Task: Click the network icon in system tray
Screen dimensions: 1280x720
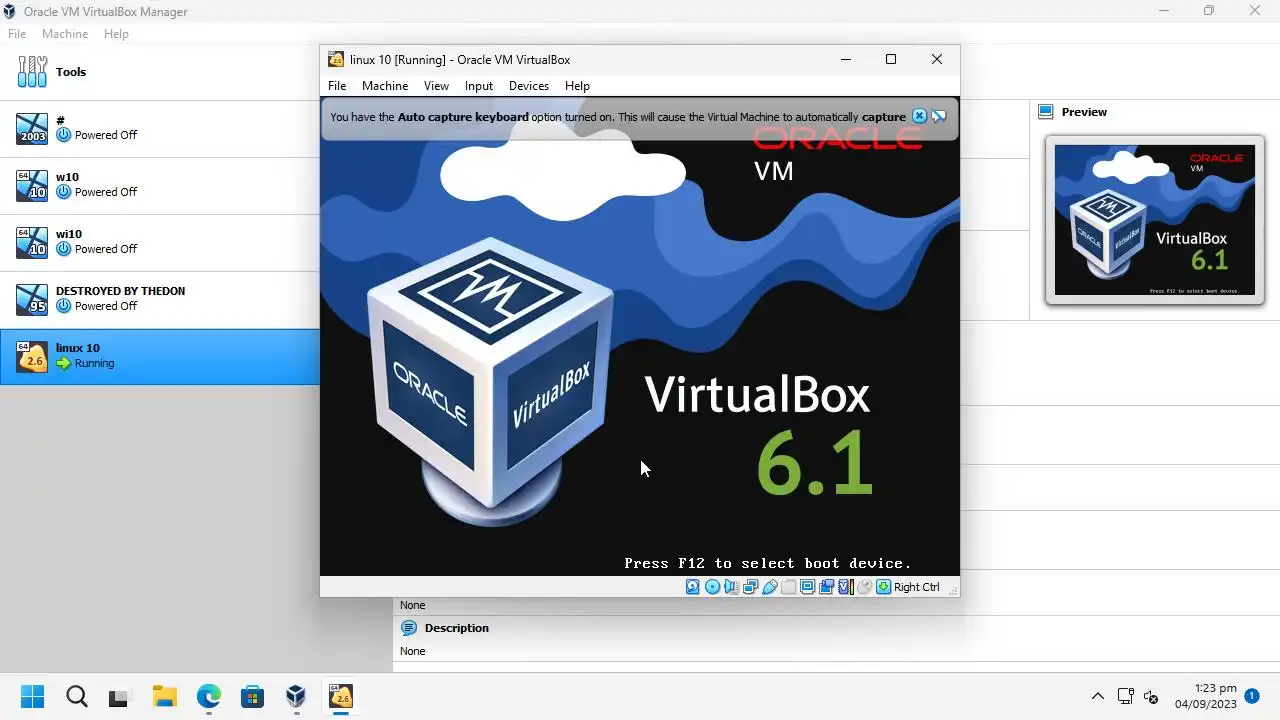Action: click(x=1125, y=697)
